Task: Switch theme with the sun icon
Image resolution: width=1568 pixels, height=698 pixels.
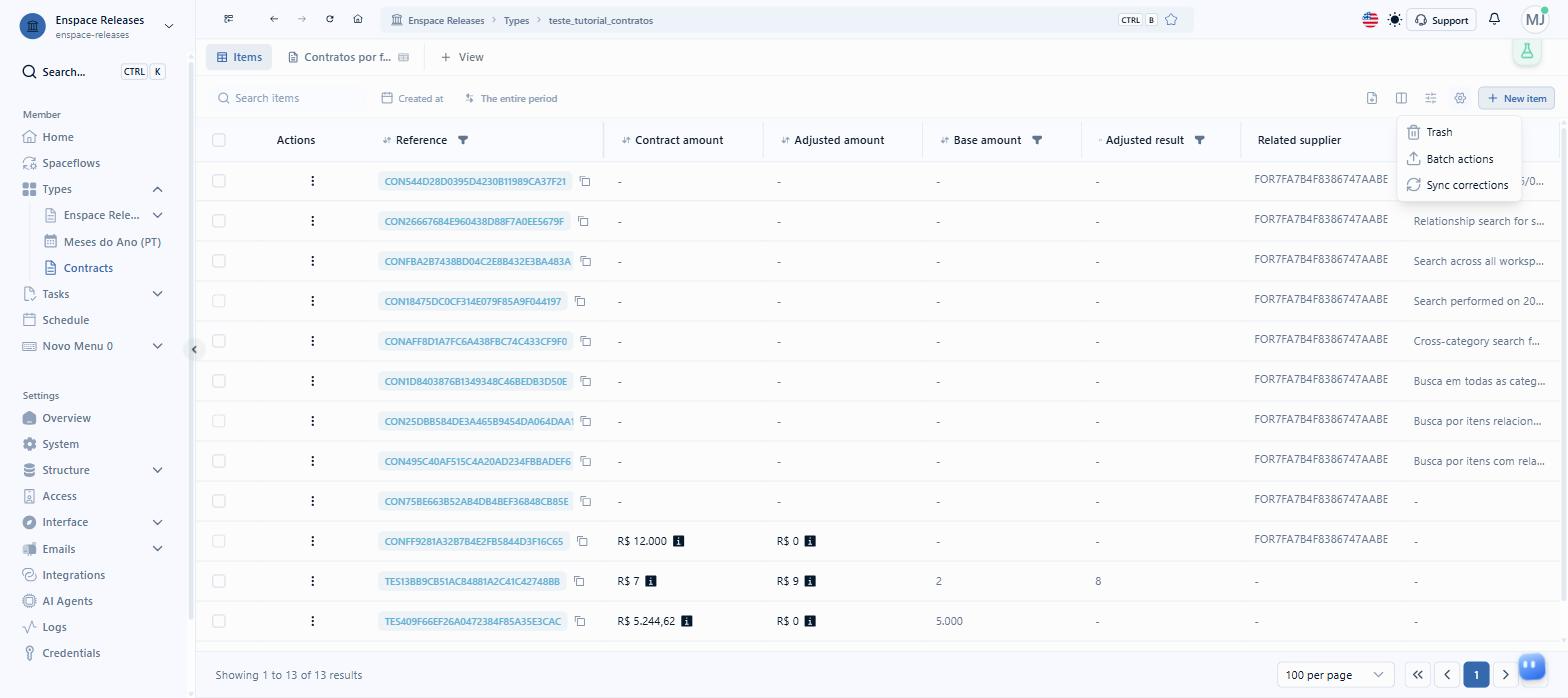Action: click(x=1394, y=20)
